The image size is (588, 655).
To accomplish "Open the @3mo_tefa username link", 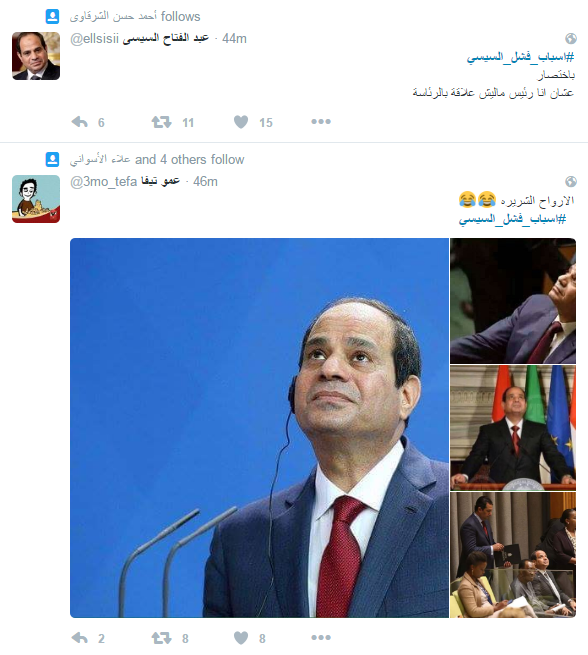I will click(104, 181).
